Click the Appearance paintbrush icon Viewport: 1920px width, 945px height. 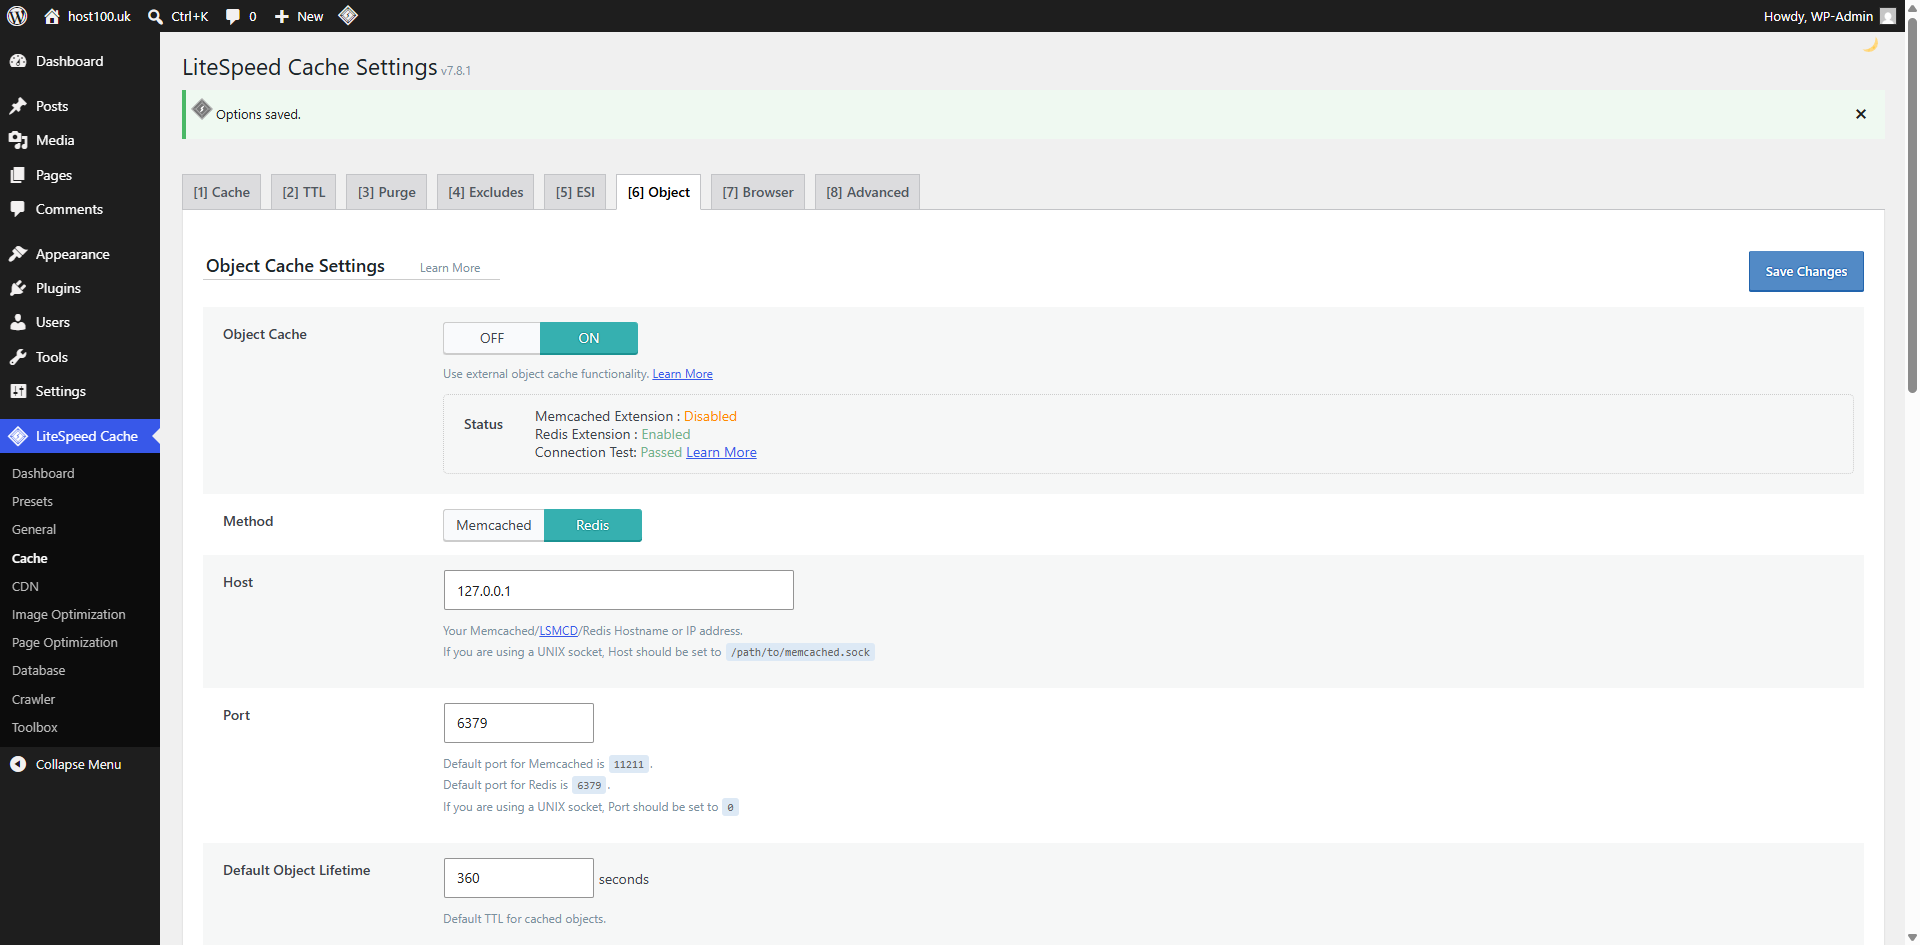[x=18, y=254]
